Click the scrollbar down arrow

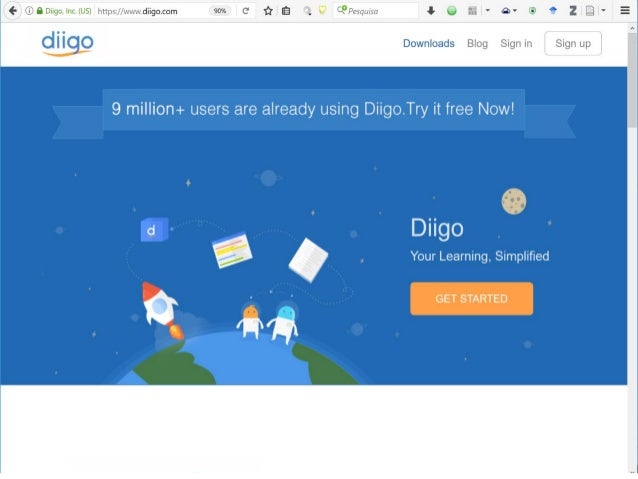pos(632,472)
